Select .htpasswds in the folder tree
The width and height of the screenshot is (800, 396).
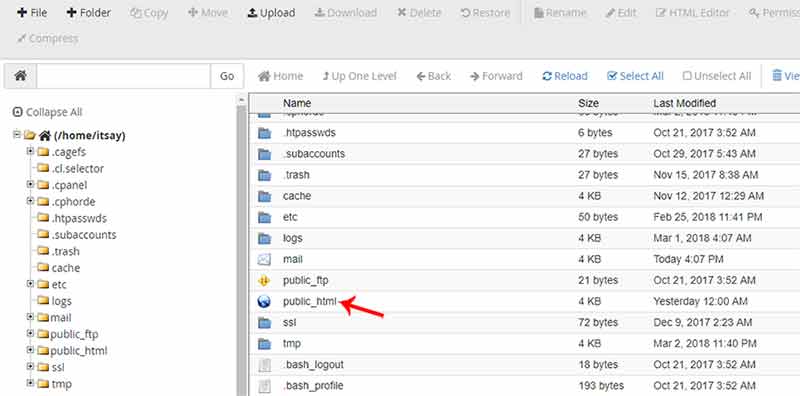click(x=79, y=218)
